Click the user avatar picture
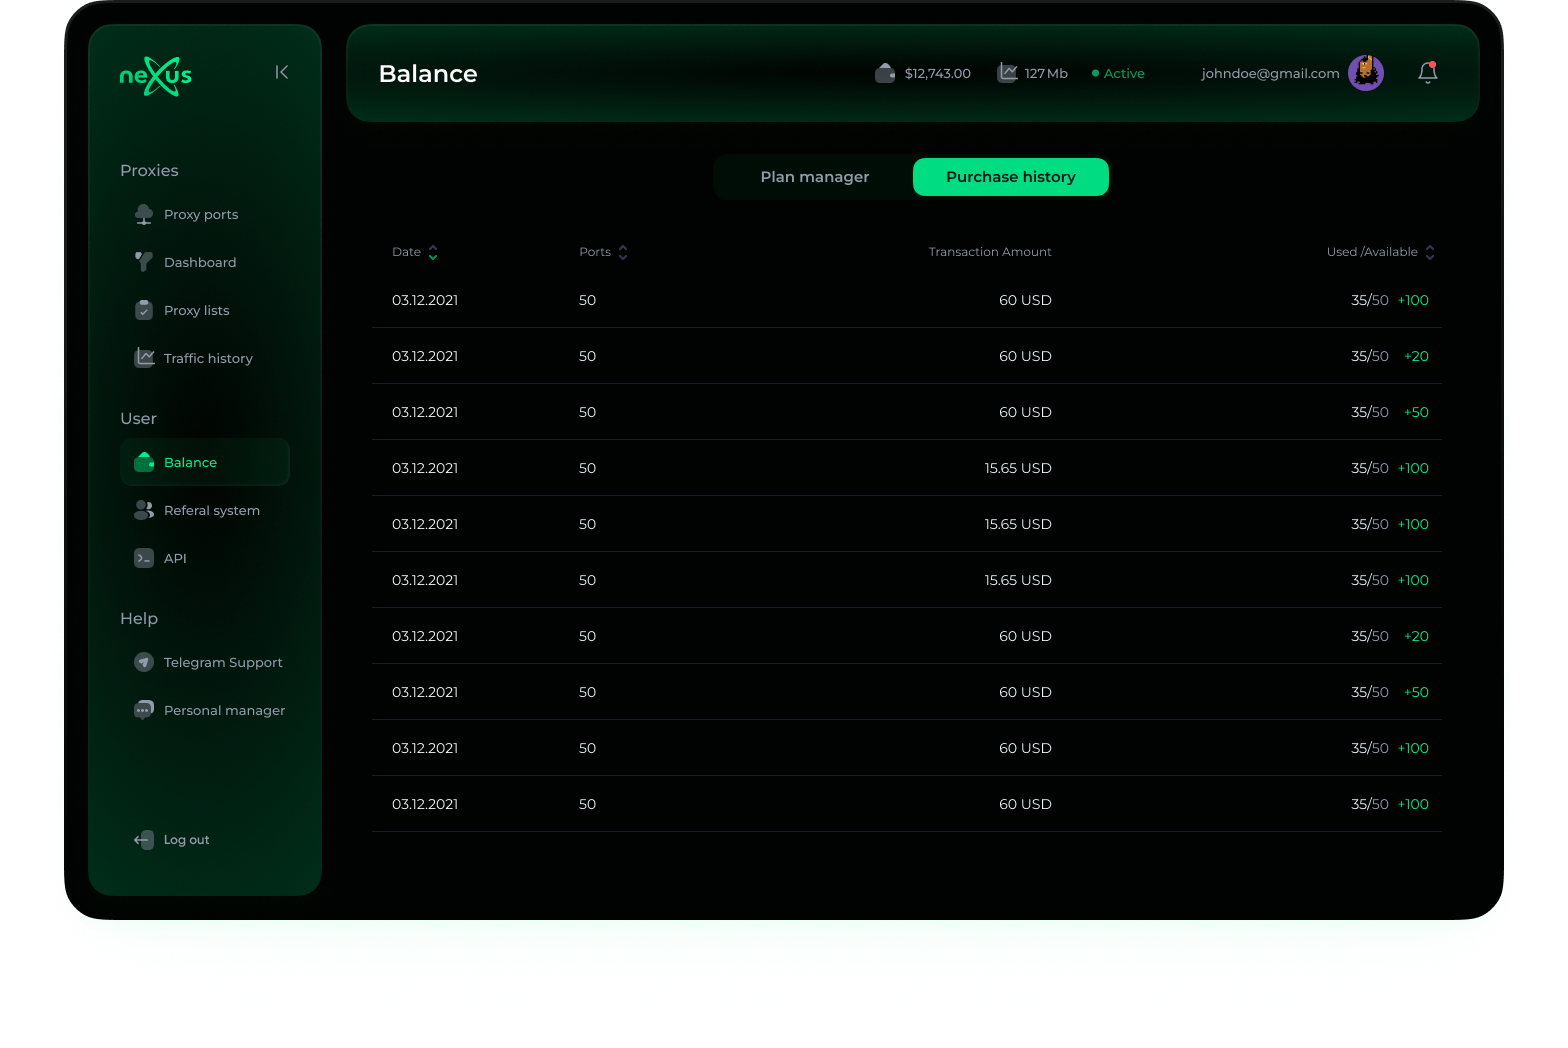 point(1366,73)
